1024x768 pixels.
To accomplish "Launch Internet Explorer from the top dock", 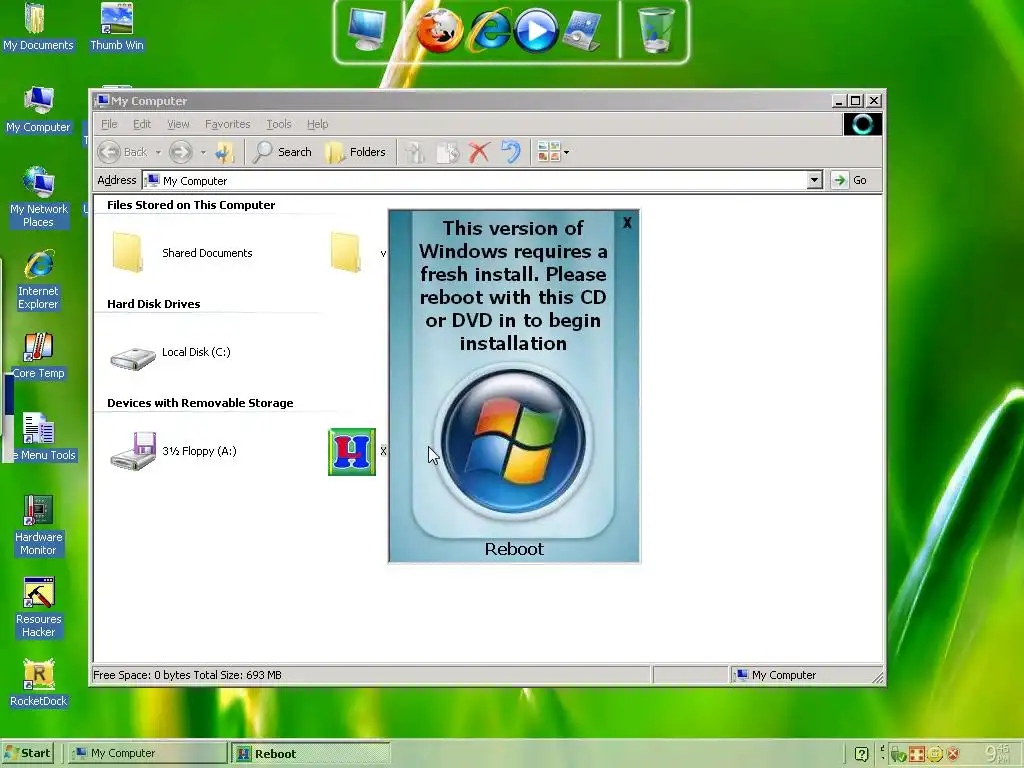I will click(x=489, y=31).
